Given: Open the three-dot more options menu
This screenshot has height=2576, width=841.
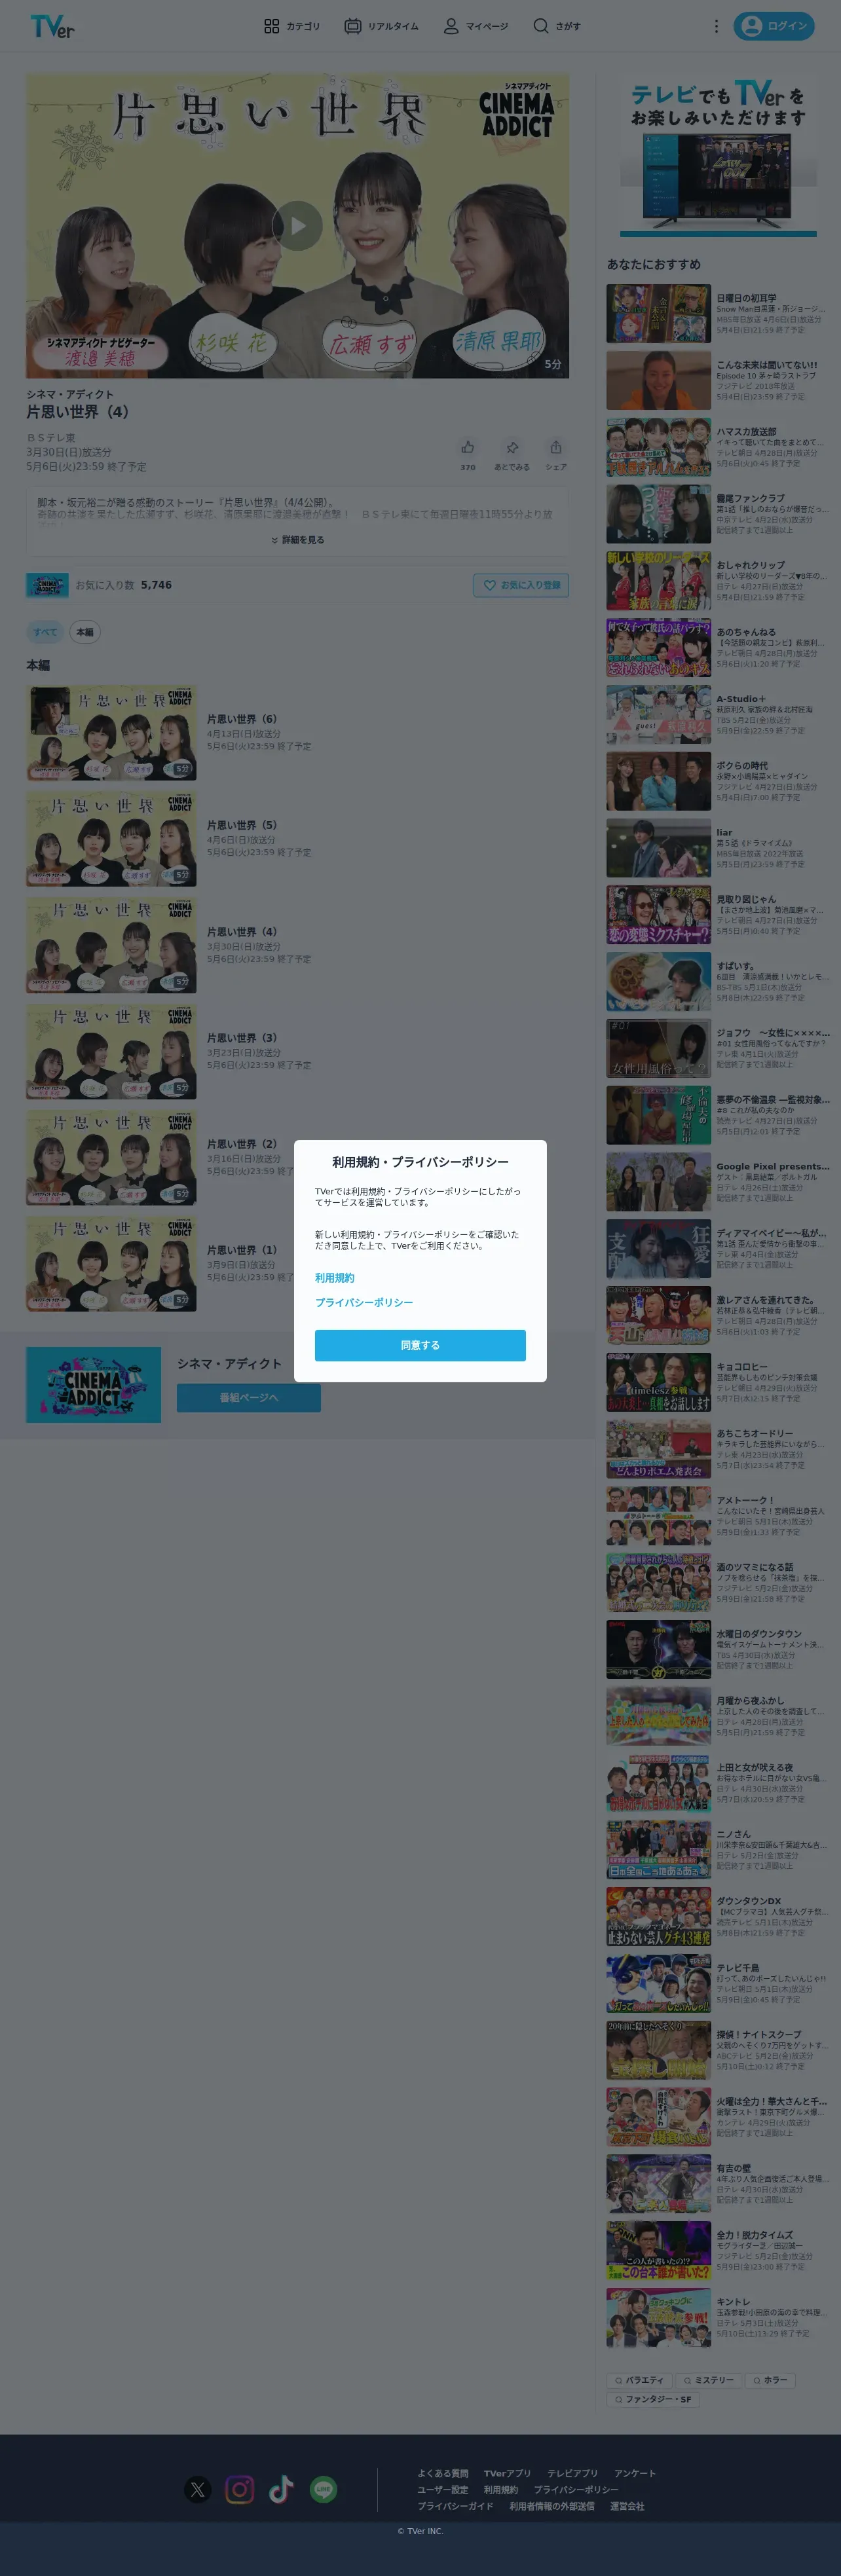Looking at the screenshot, I should [x=716, y=26].
